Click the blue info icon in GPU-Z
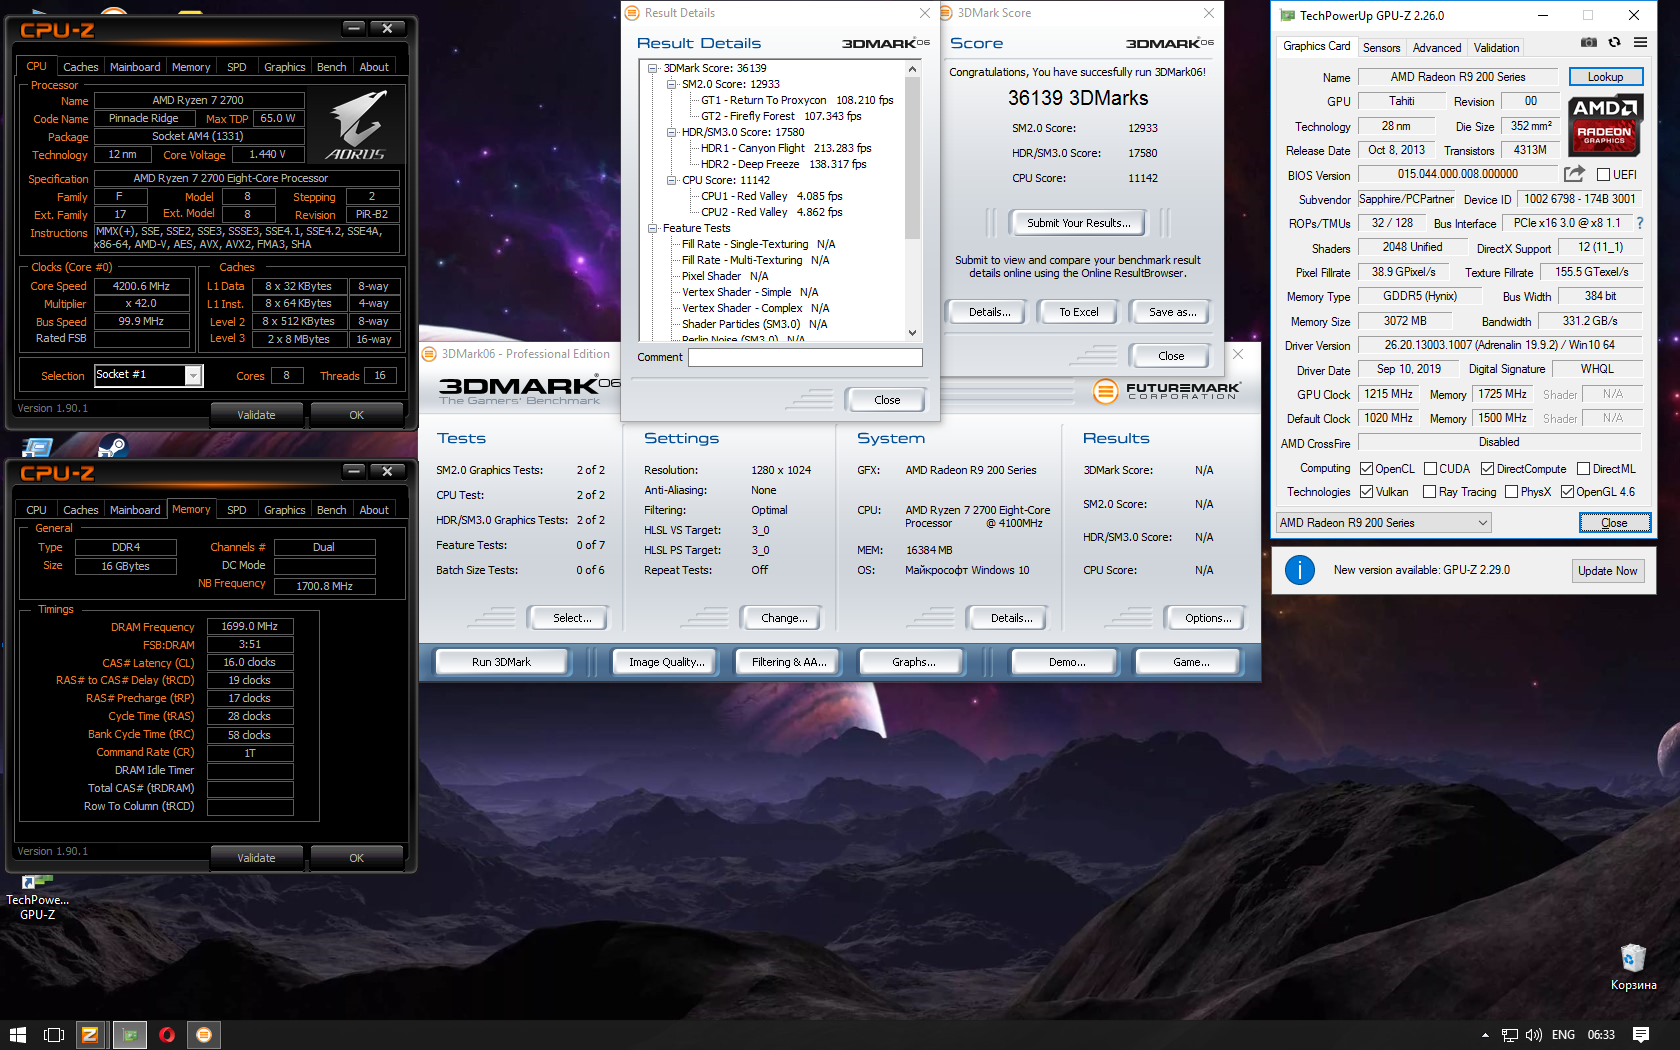 click(x=1299, y=570)
